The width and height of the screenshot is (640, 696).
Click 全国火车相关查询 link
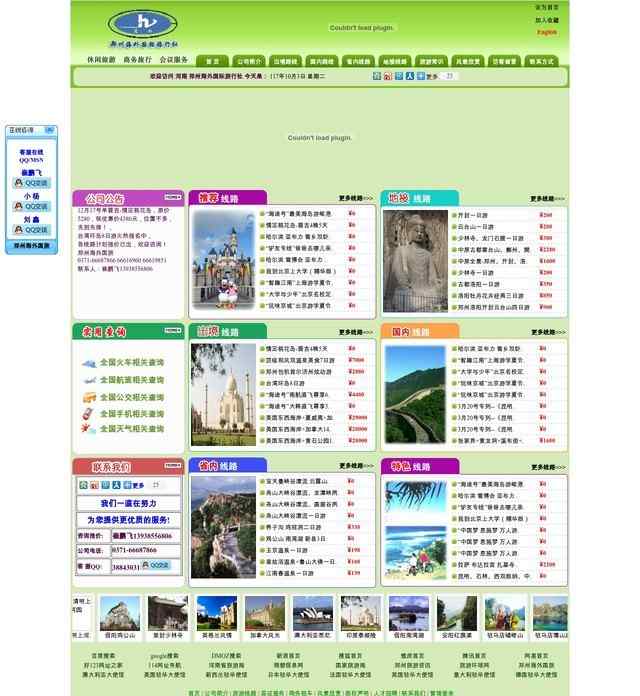(132, 363)
